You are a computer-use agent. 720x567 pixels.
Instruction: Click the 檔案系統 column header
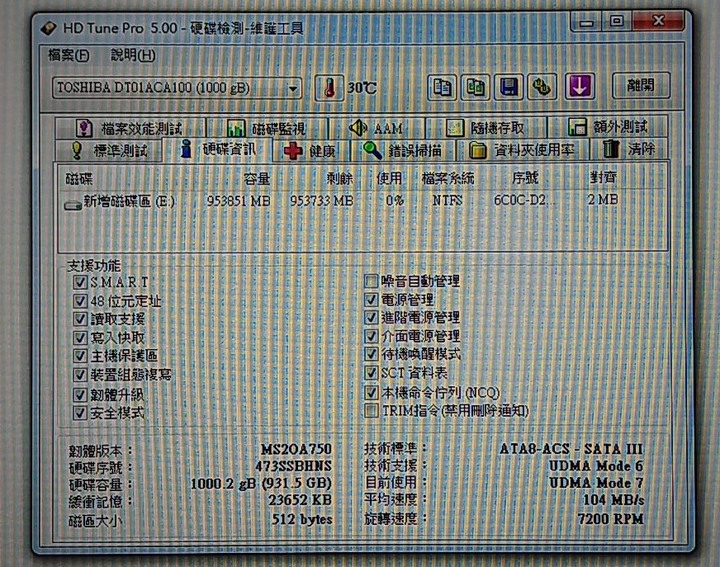tap(448, 178)
